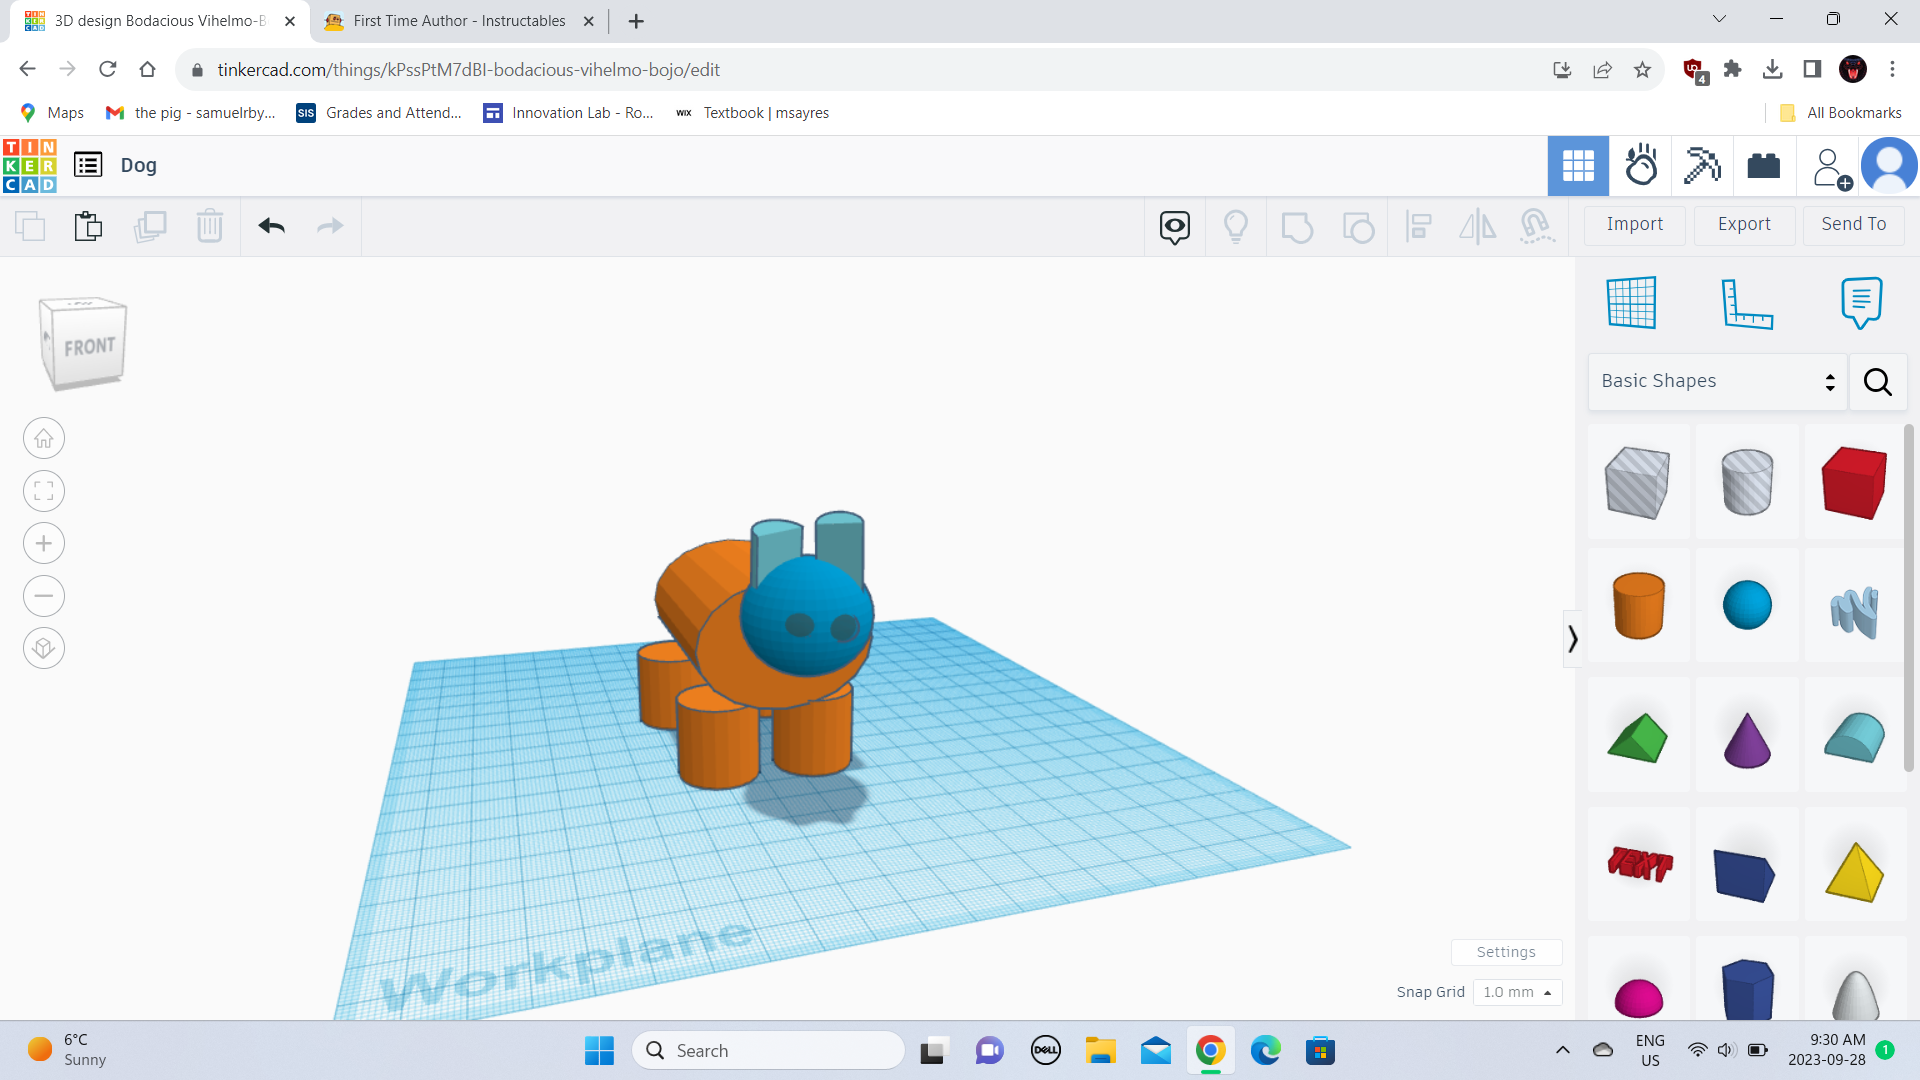Open the Snap Grid dropdown
This screenshot has height=1080, width=1920.
pyautogui.click(x=1518, y=992)
